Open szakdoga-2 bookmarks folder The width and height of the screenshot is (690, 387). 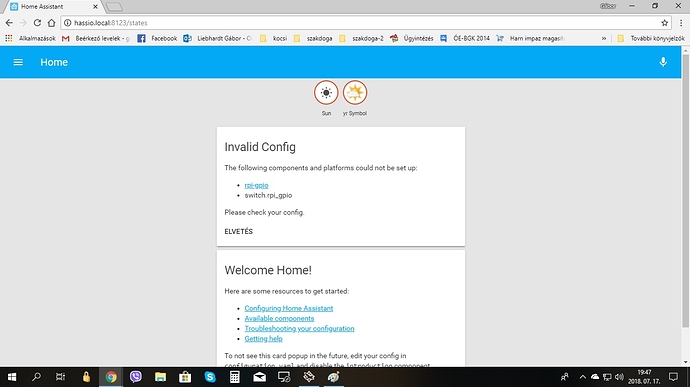[x=361, y=38]
